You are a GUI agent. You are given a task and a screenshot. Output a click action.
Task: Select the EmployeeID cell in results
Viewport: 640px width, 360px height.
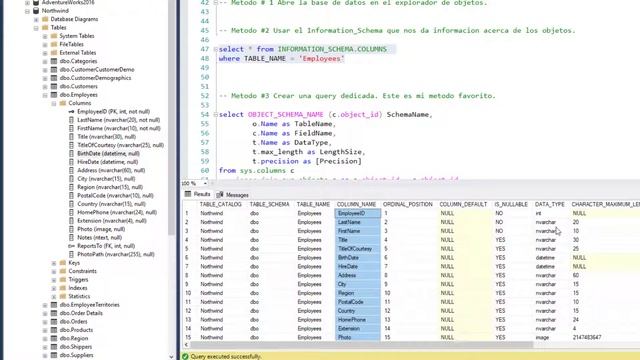pos(358,213)
